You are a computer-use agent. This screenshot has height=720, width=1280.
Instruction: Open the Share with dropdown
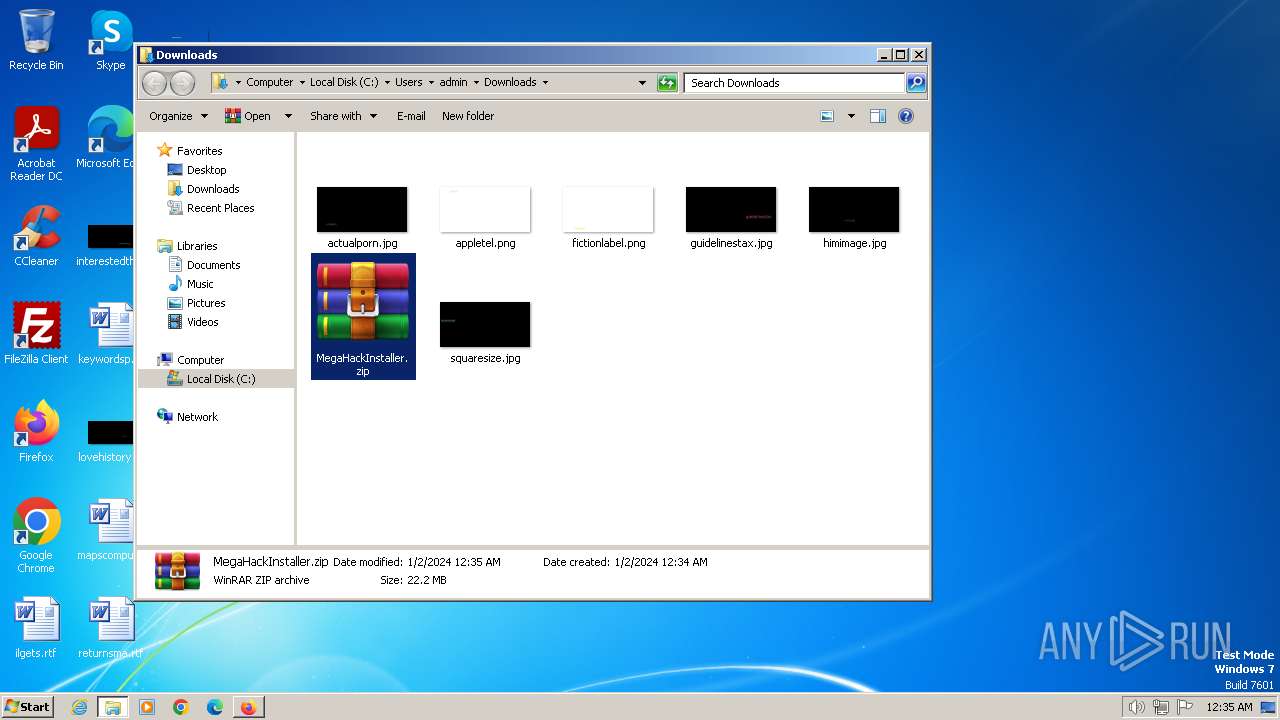(x=343, y=116)
